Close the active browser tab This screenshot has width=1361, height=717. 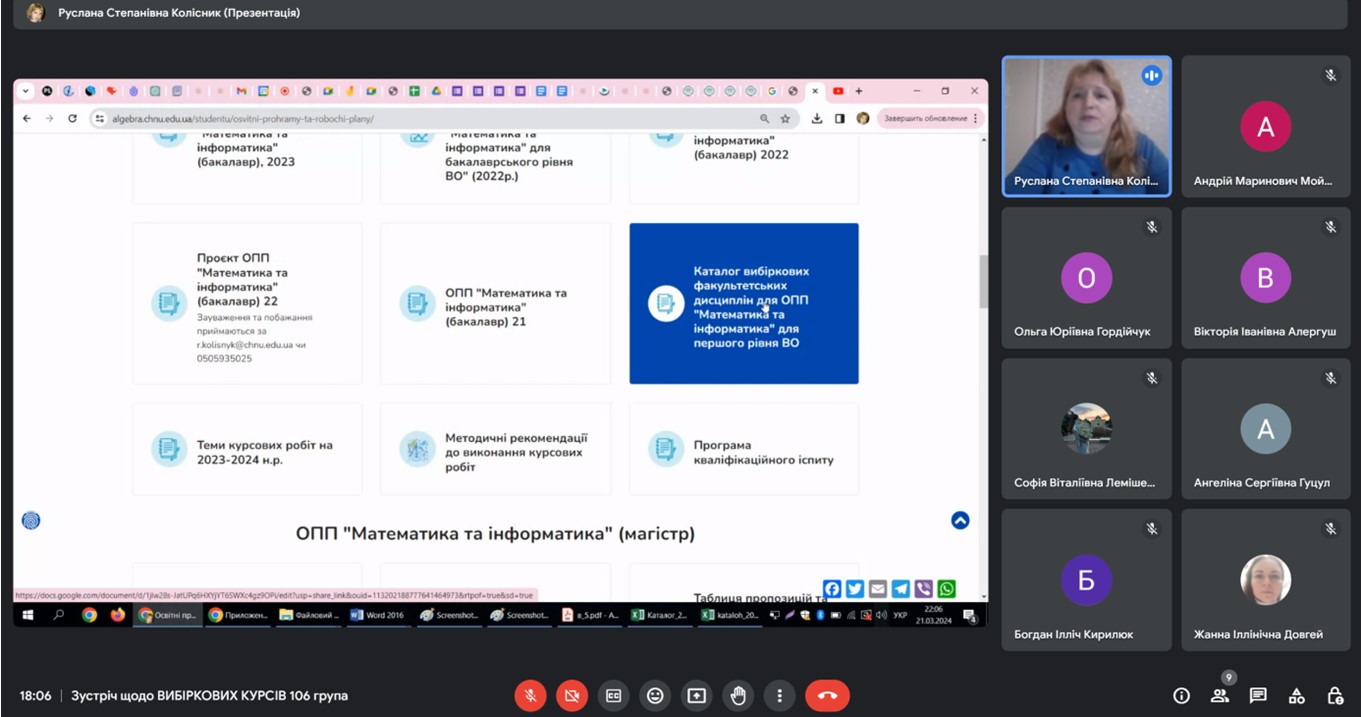[x=815, y=91]
